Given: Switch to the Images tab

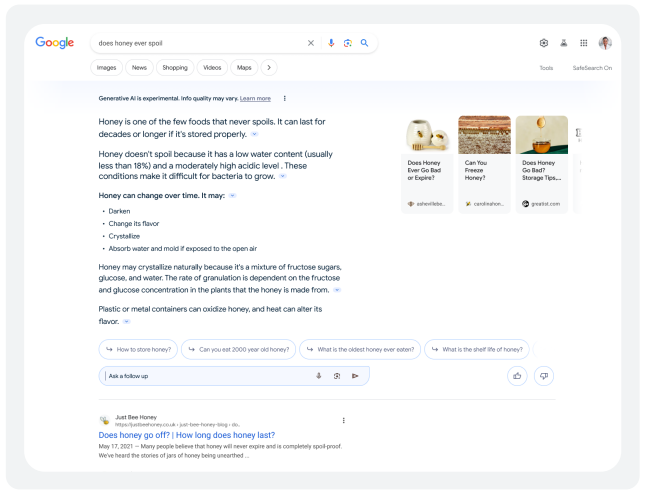Looking at the screenshot, I should (x=106, y=68).
